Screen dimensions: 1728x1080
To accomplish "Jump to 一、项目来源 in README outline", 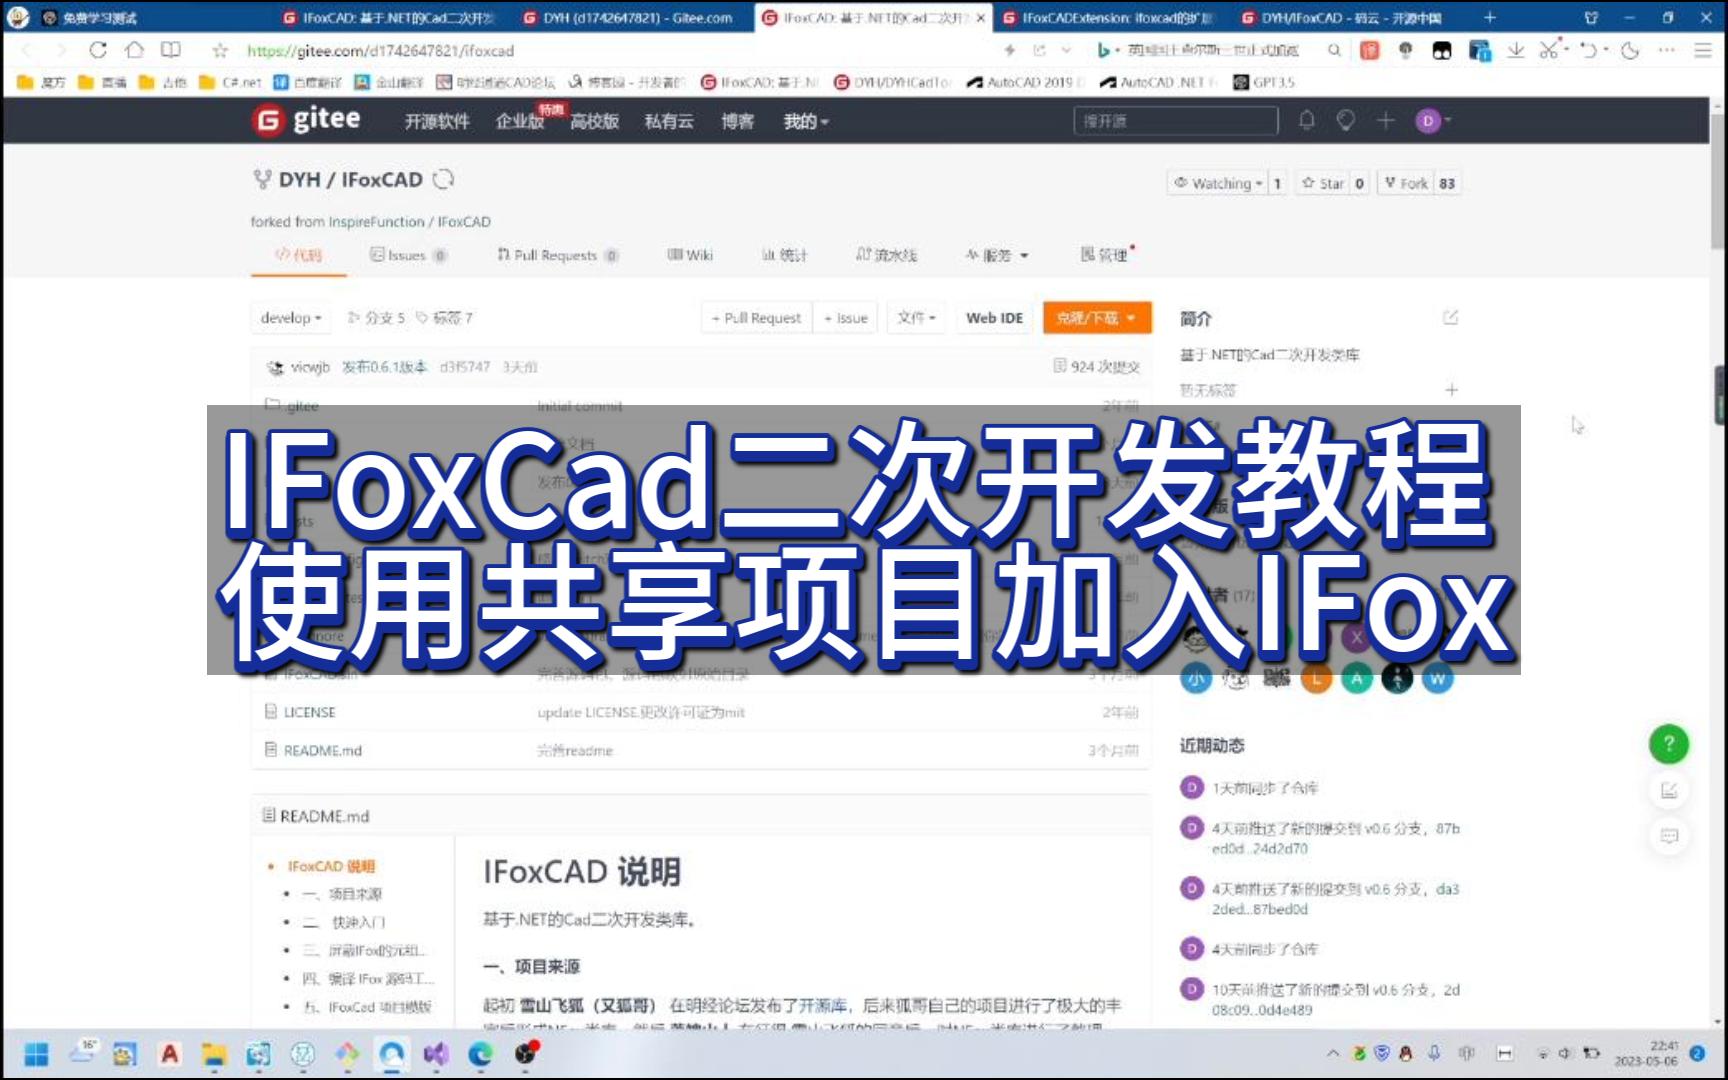I will 342,893.
